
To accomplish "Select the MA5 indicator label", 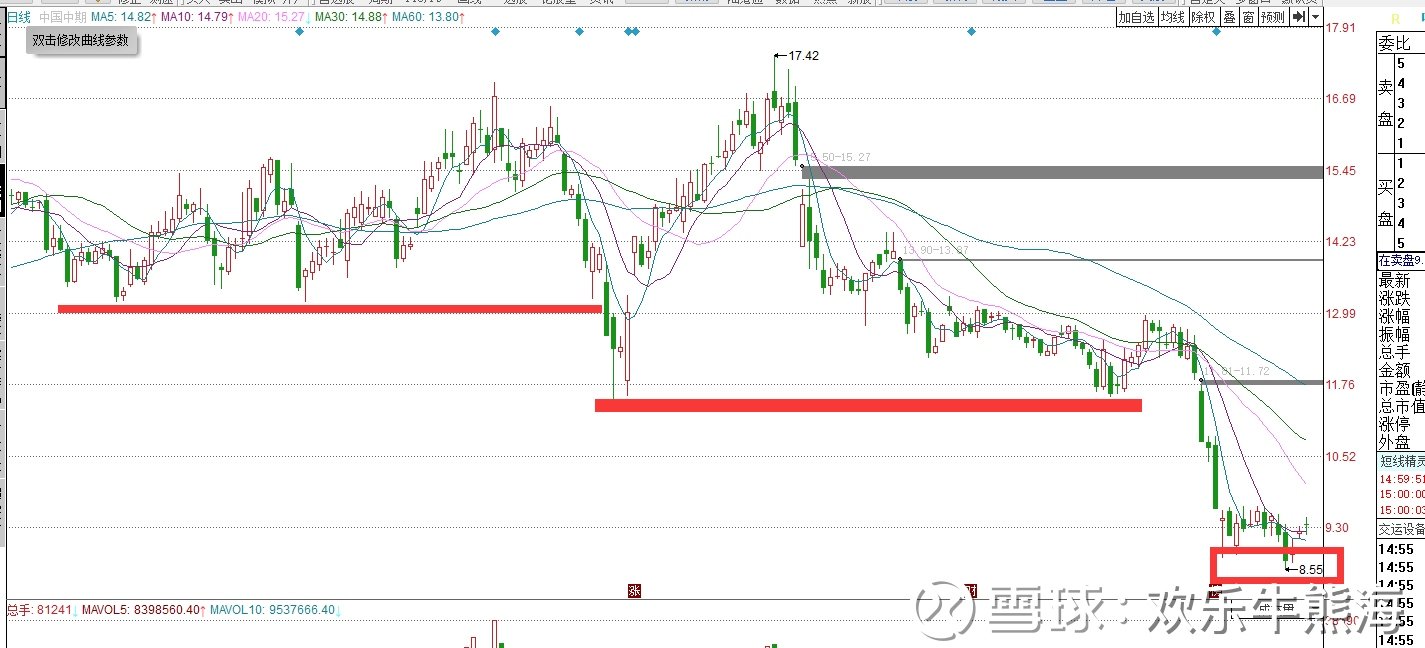I will point(121,17).
